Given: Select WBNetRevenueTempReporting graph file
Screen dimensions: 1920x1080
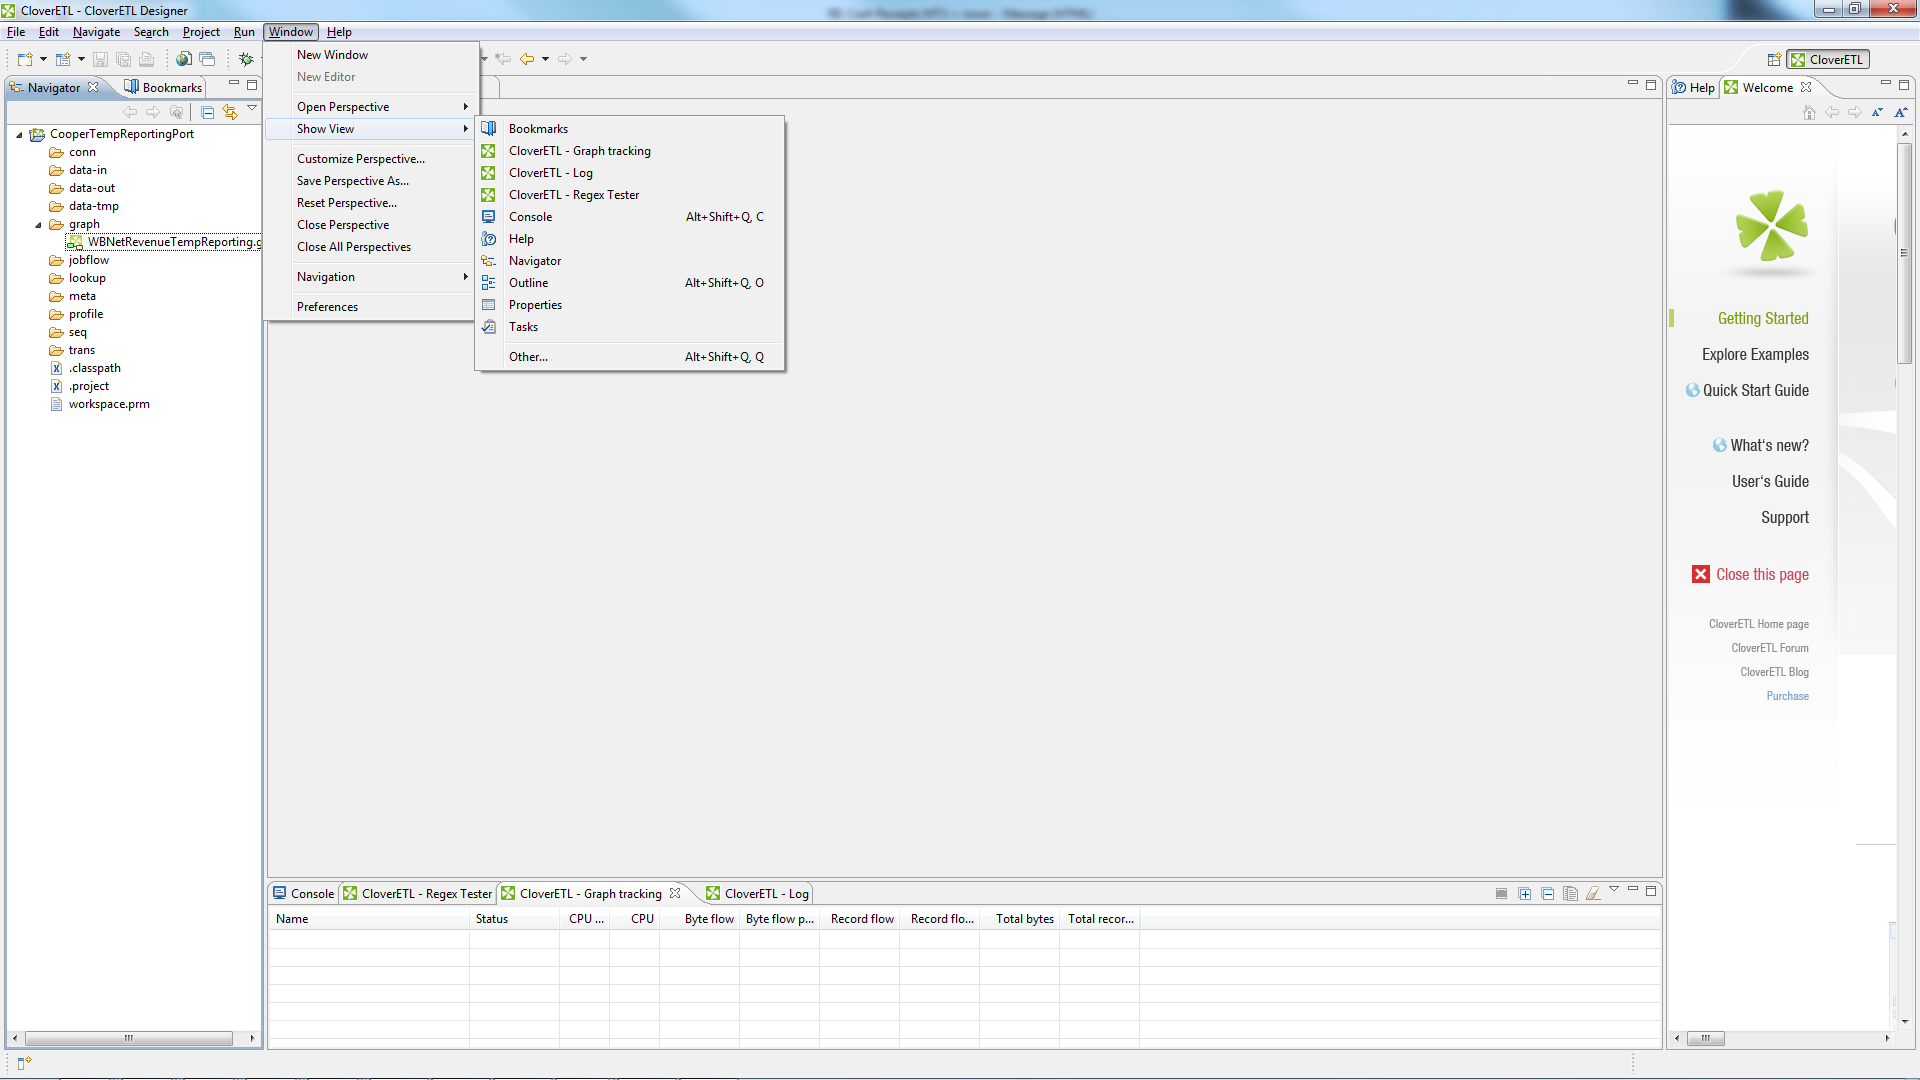Looking at the screenshot, I should (x=164, y=242).
